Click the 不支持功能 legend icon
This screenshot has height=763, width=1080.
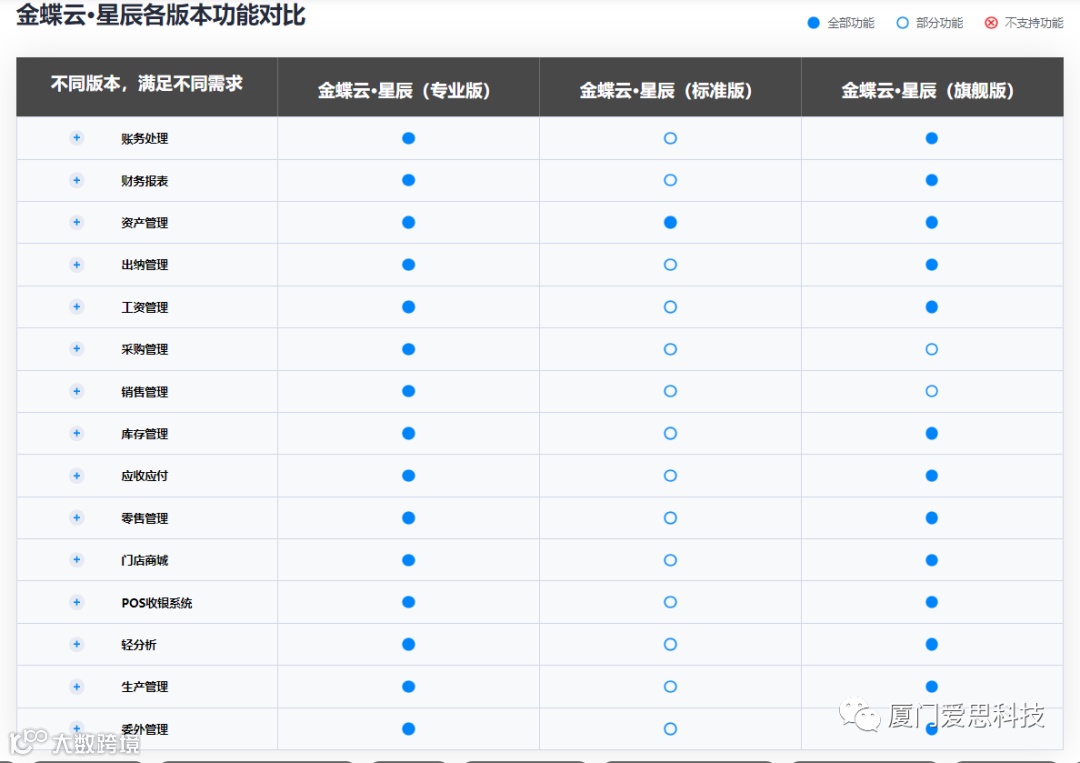coord(991,23)
